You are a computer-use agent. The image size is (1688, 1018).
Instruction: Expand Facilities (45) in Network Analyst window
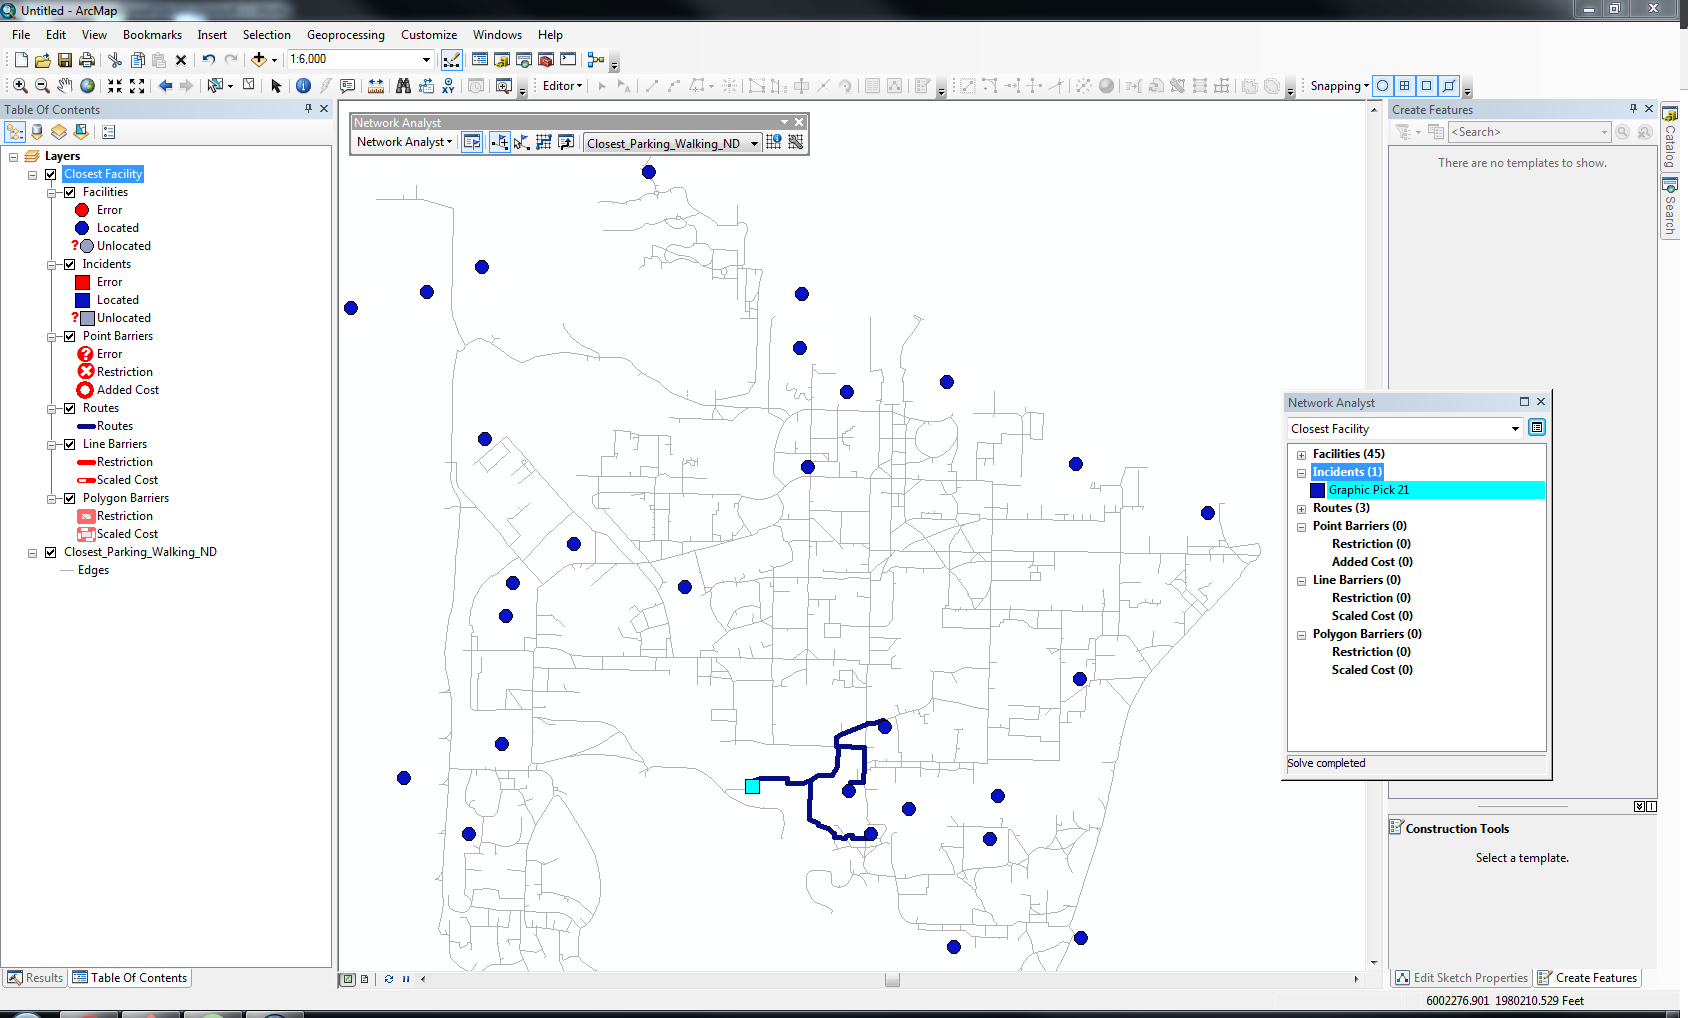tap(1301, 455)
